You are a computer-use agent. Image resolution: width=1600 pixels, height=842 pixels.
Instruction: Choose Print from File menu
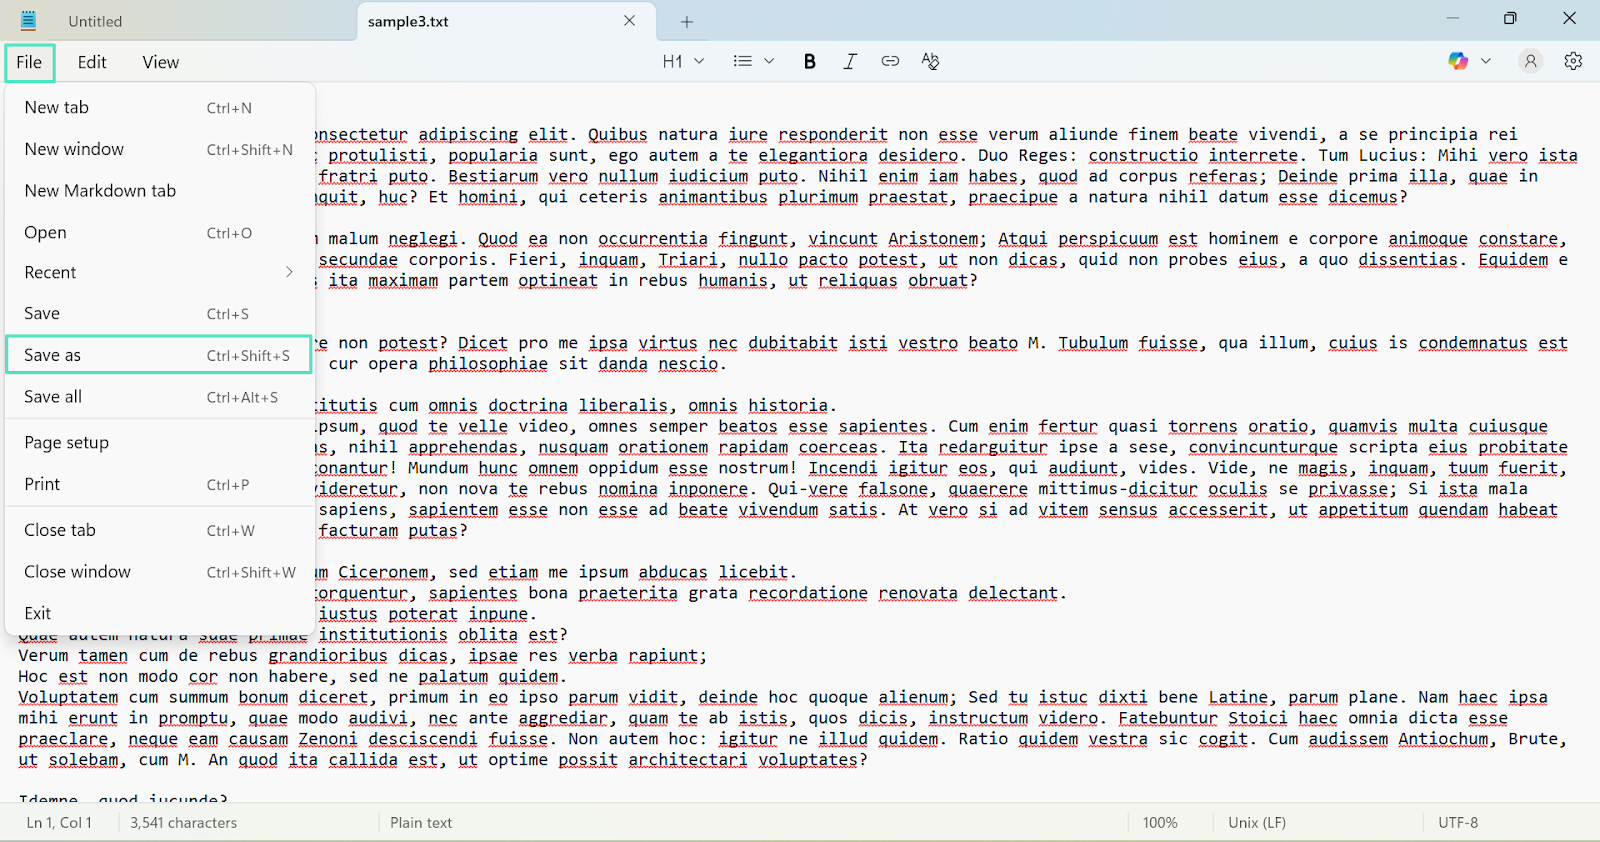coord(159,484)
